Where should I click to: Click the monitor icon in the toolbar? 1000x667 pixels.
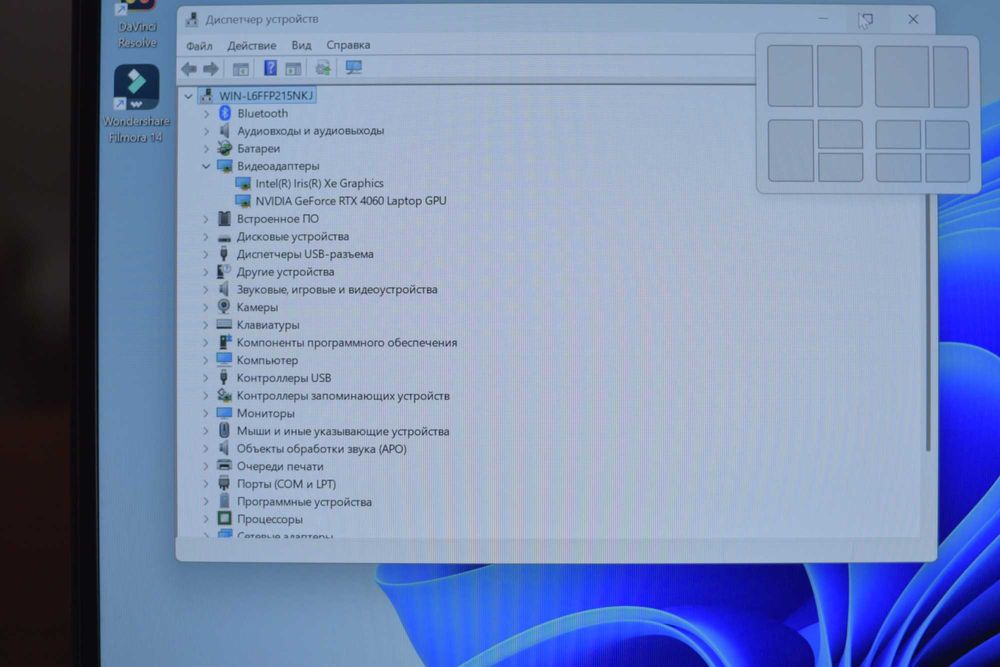point(353,67)
